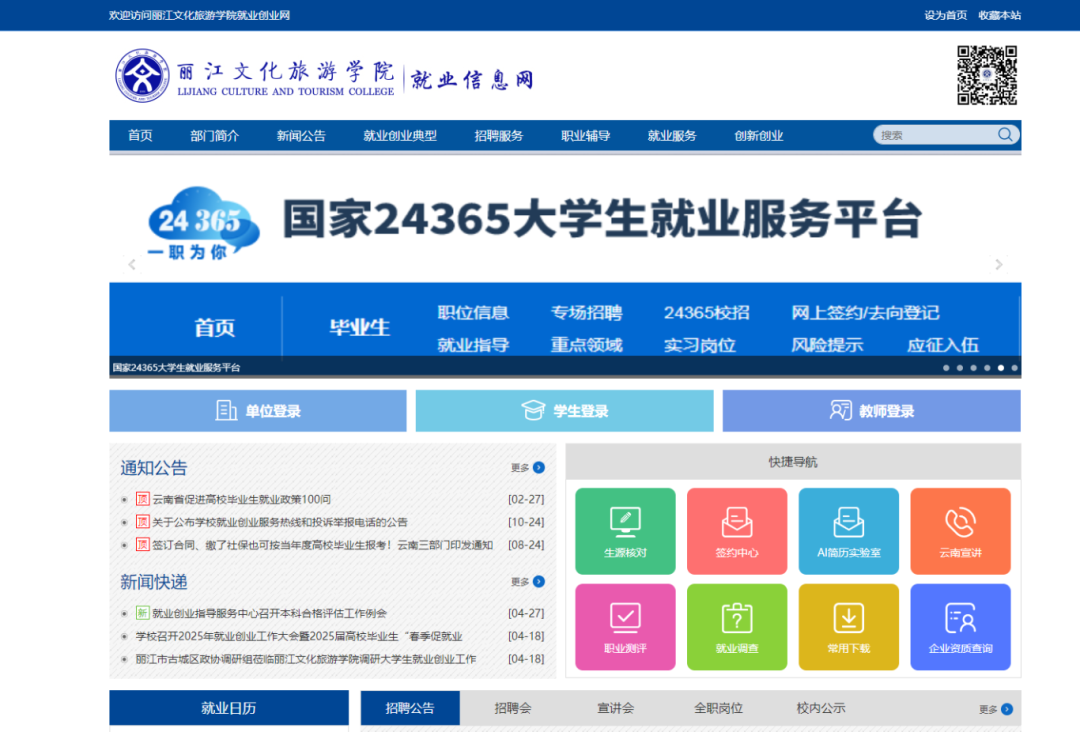The image size is (1080, 732).
Task: Open 学校召开2025年就业创业工作大会 news
Action: [299, 636]
